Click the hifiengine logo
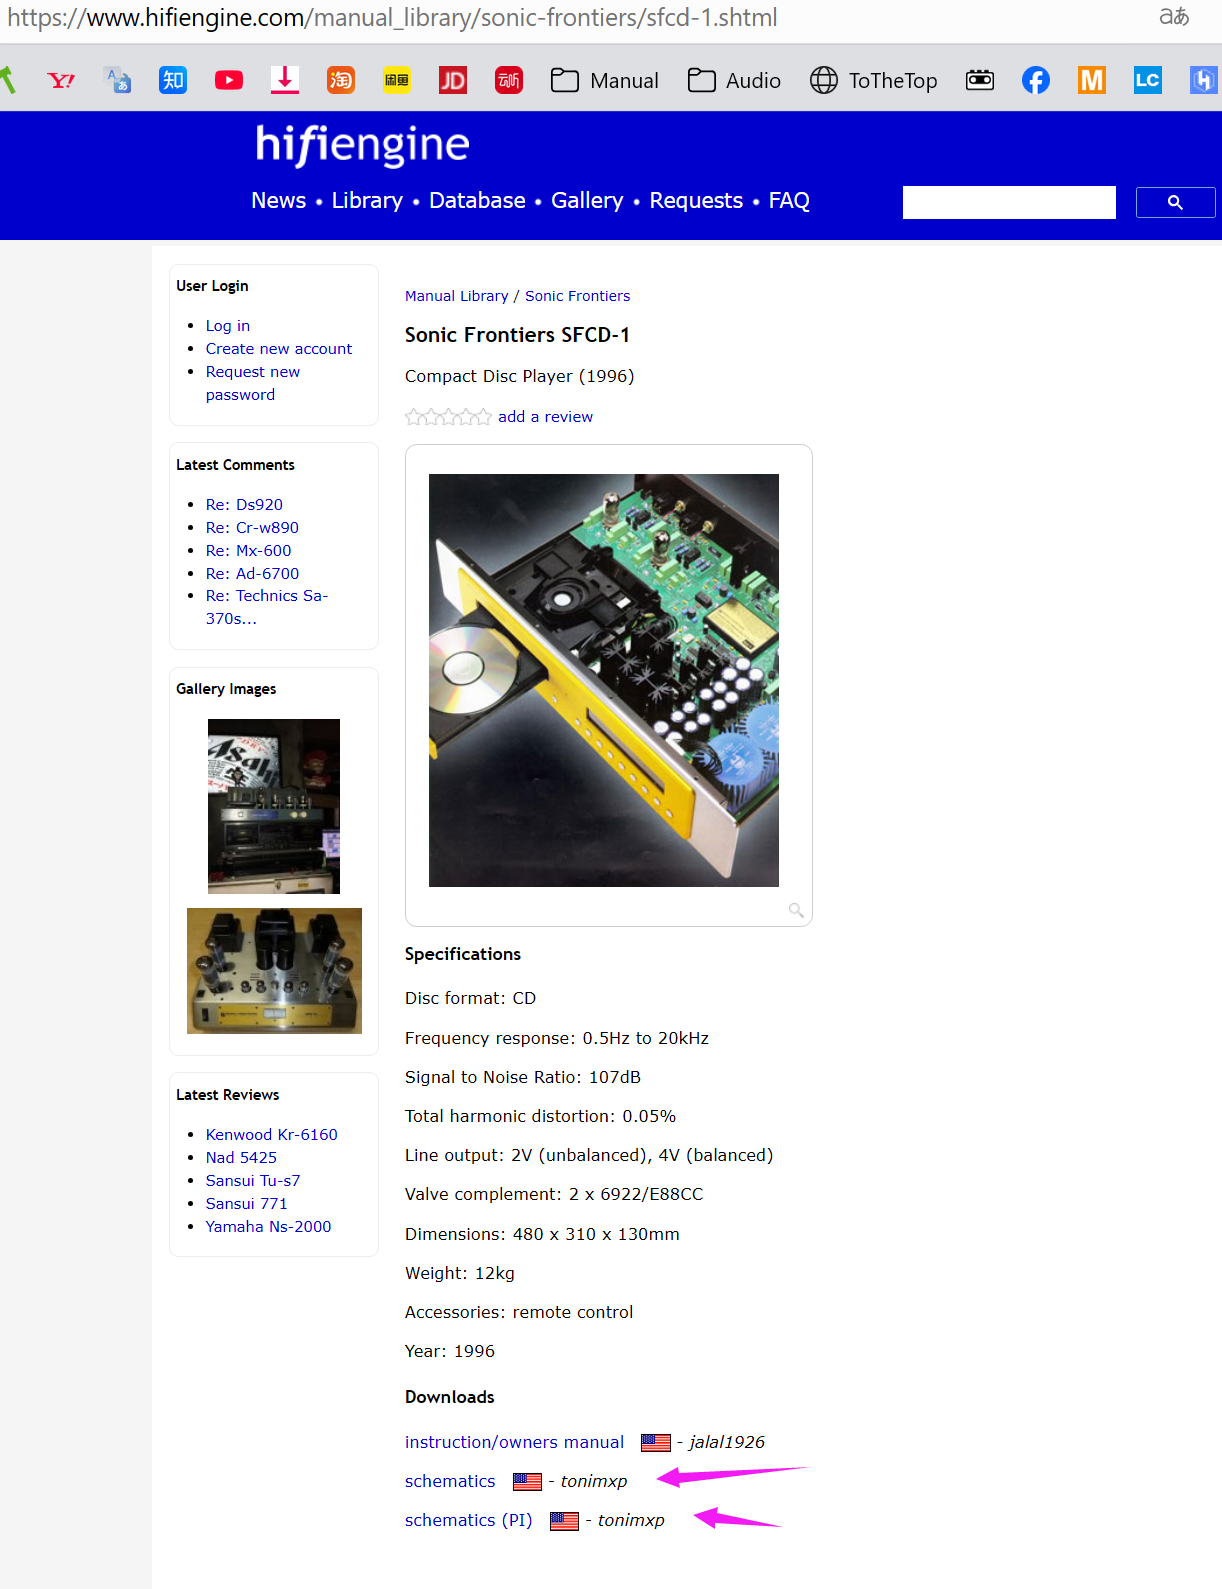Screen dimensions: 1222x1589 click(x=362, y=146)
